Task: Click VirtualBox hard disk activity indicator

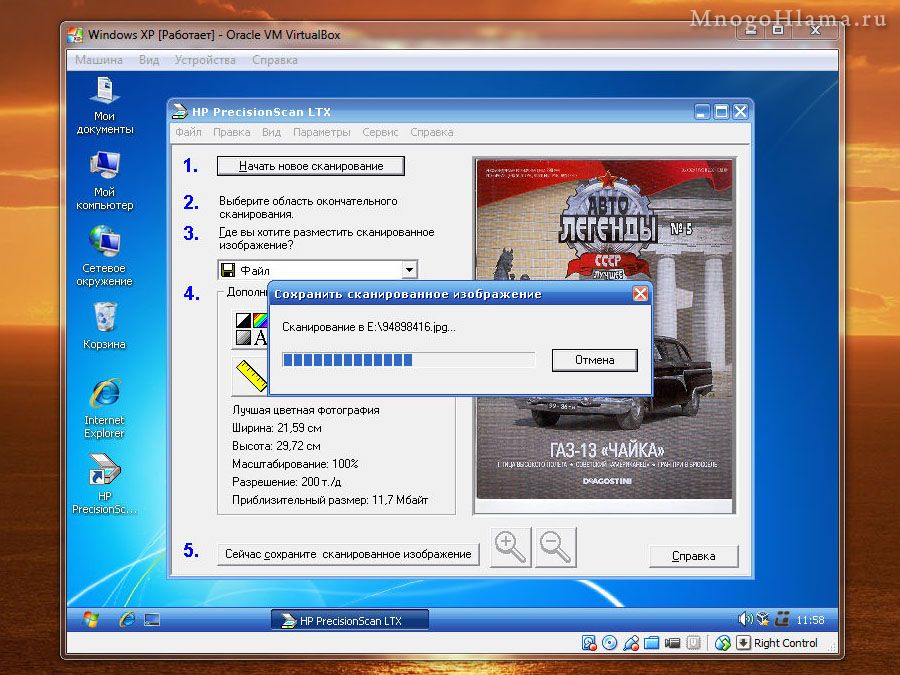Action: point(589,643)
